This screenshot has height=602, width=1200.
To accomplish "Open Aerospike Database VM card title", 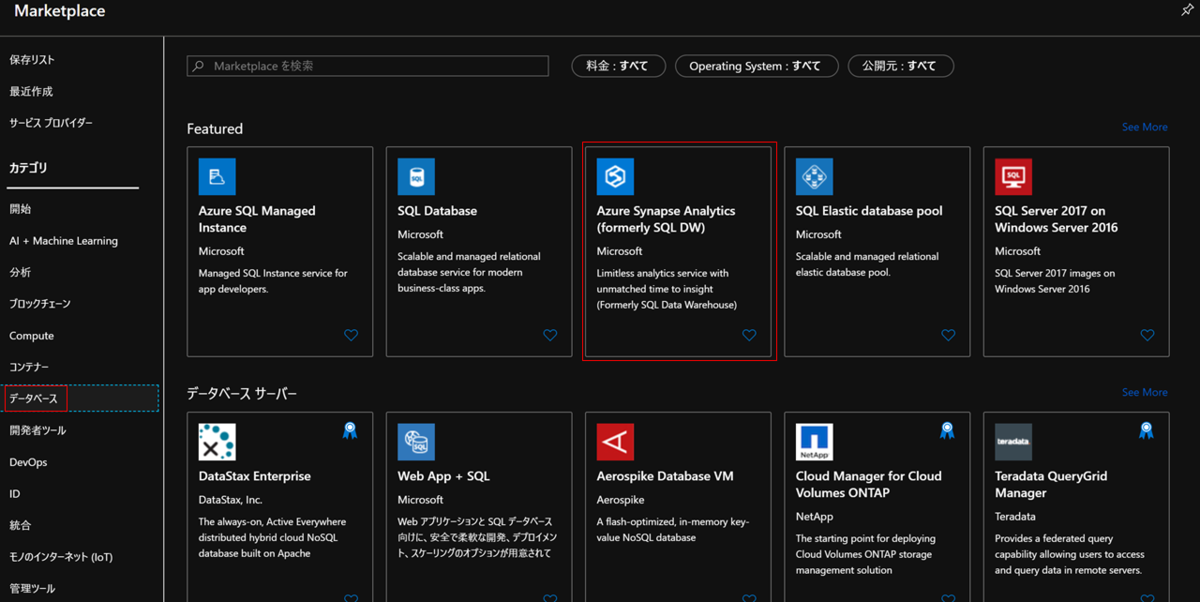I will (665, 476).
